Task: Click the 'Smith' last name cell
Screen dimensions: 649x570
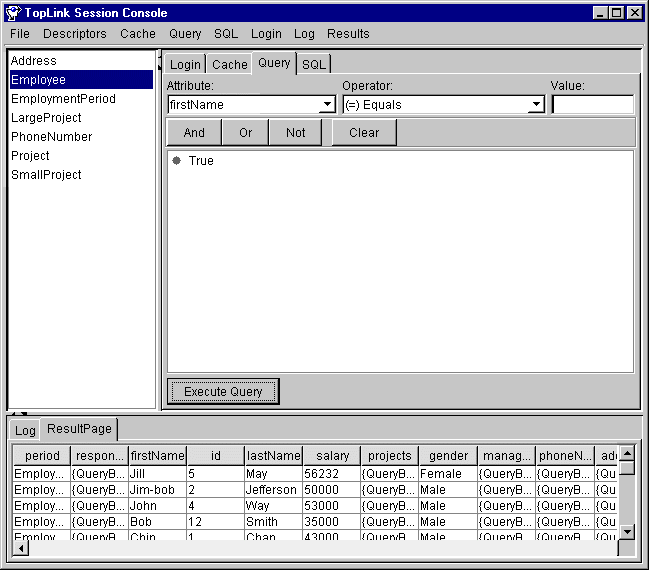Action: coord(274,522)
